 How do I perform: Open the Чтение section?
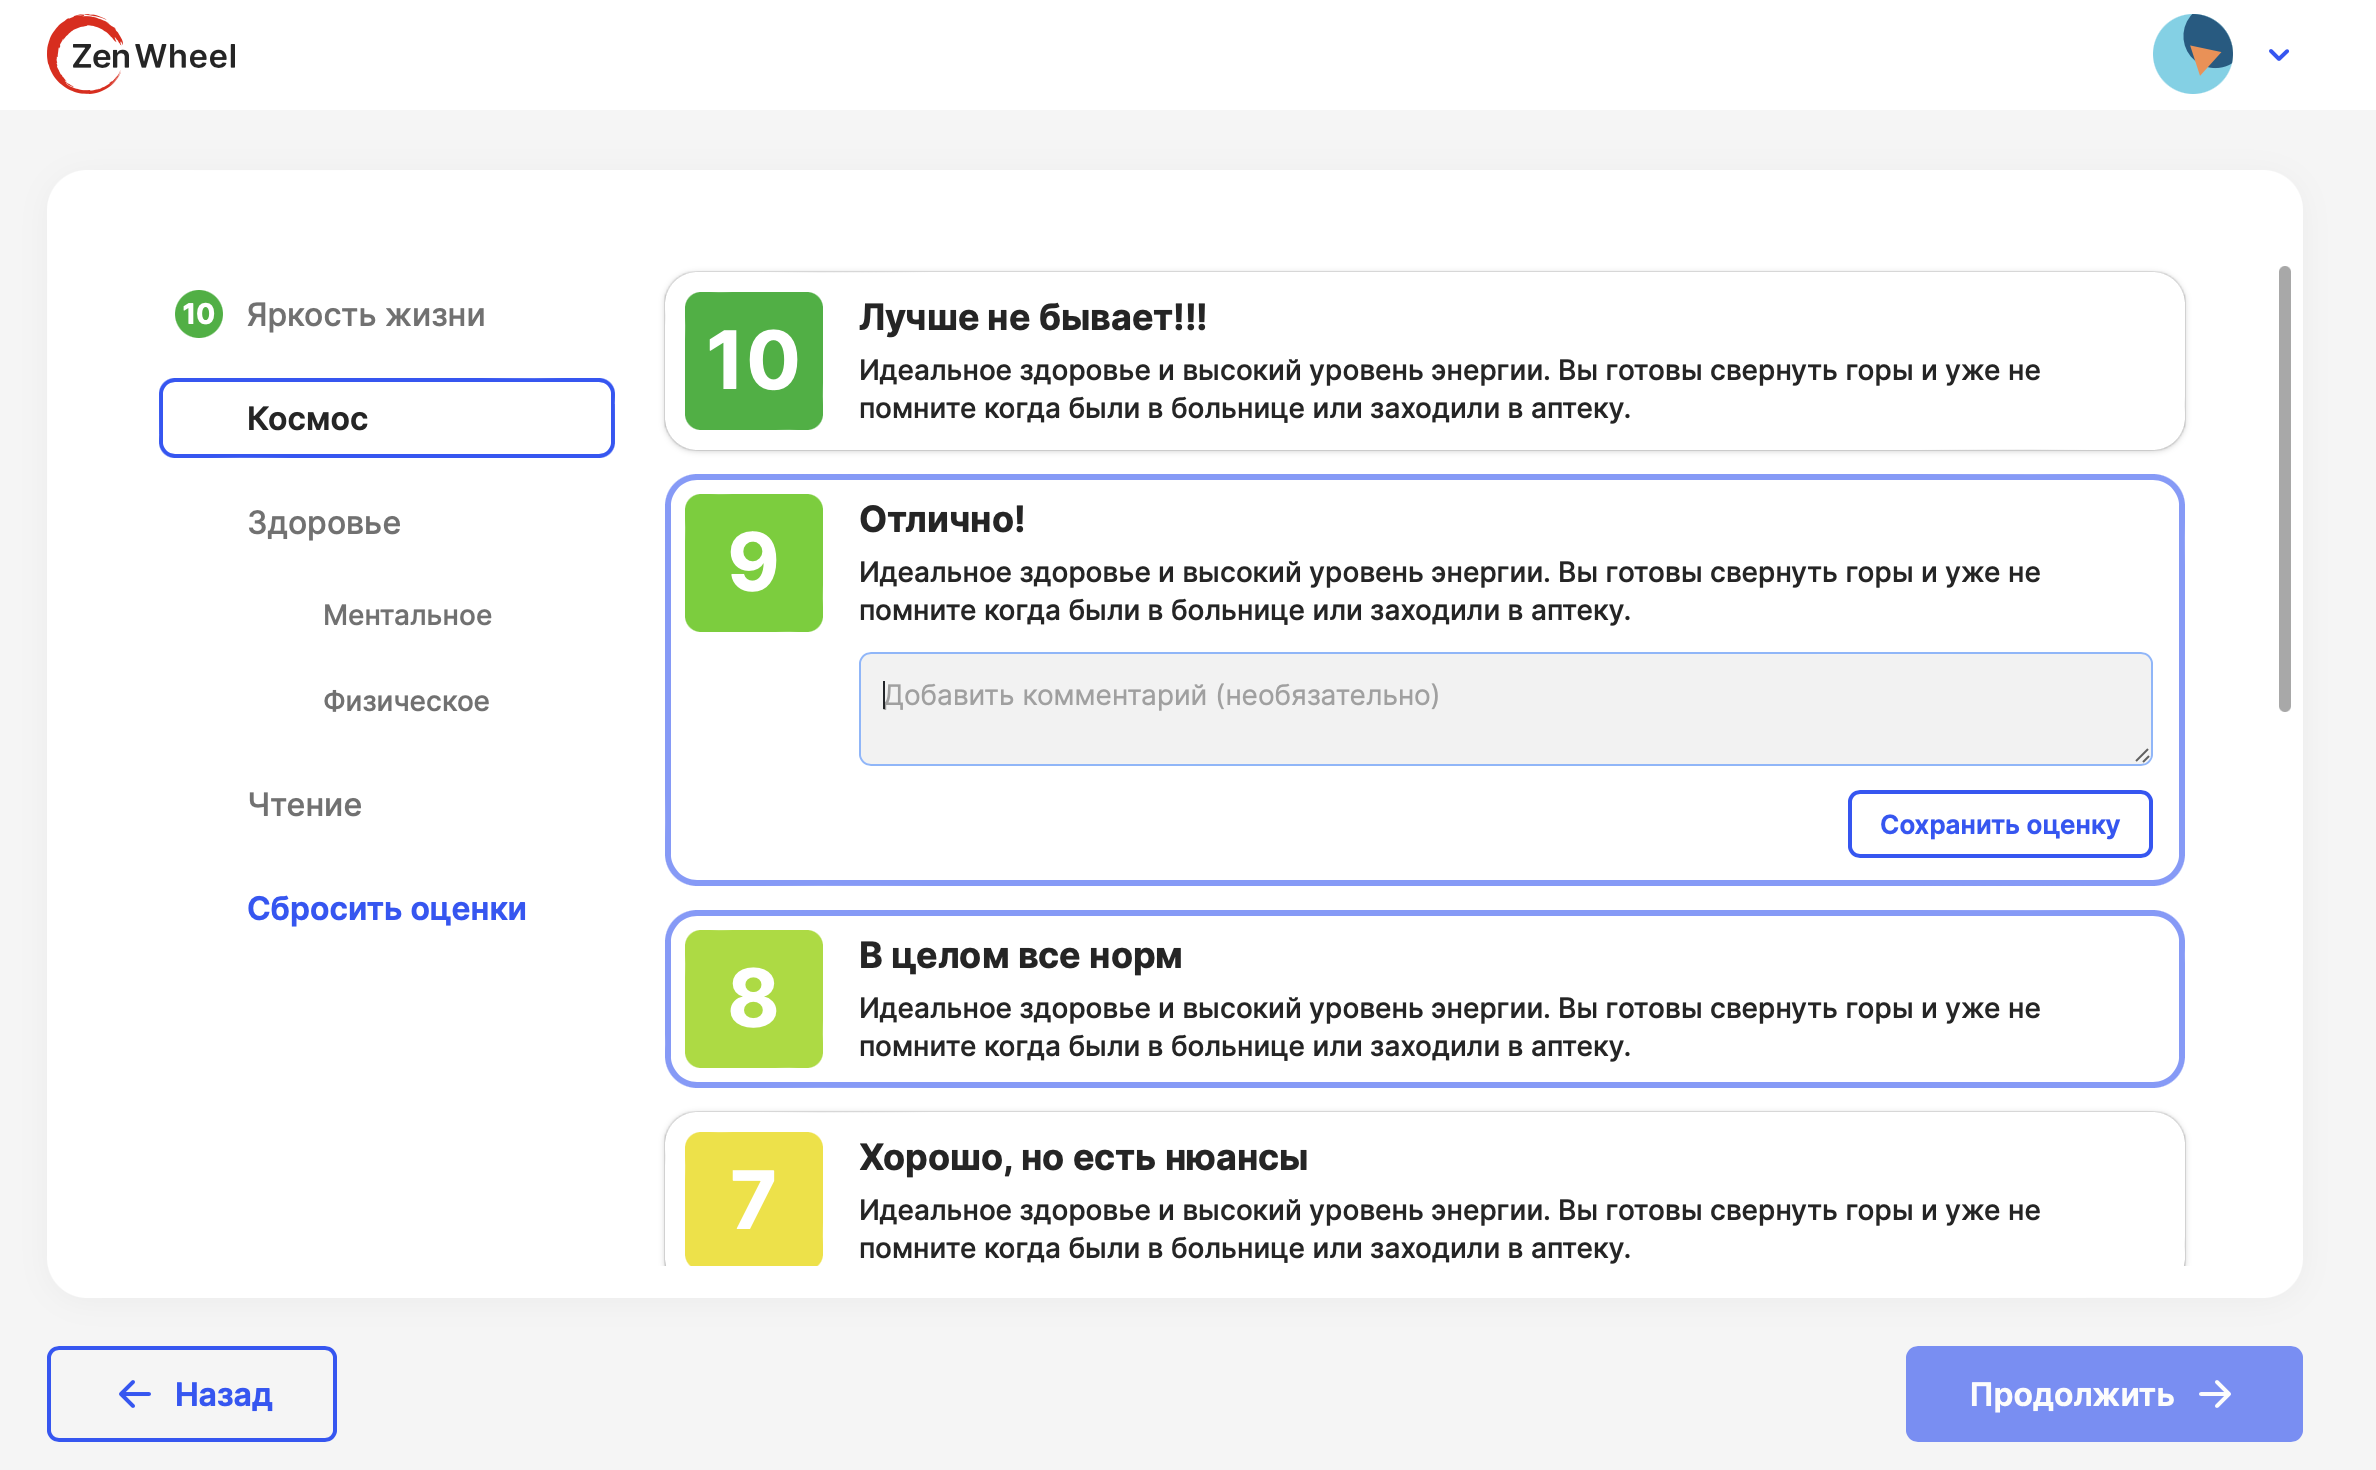click(x=305, y=805)
